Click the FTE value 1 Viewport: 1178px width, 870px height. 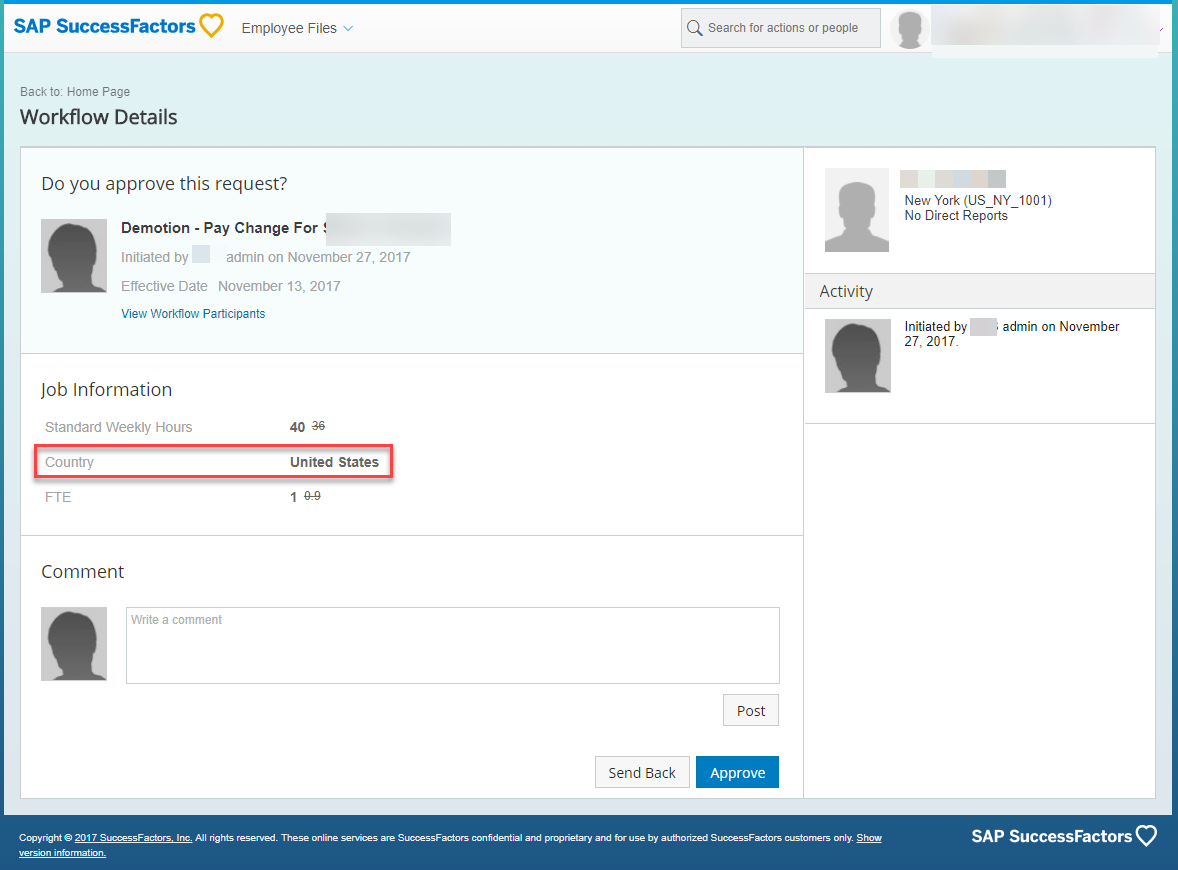(x=294, y=497)
